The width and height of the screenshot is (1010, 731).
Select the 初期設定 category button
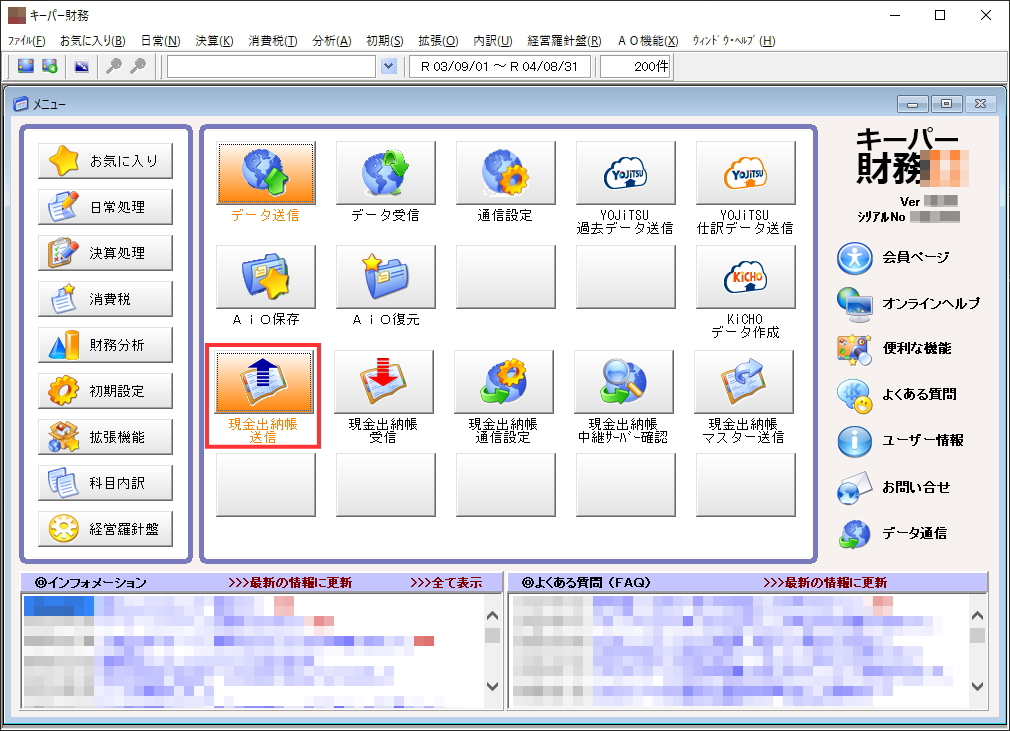point(106,391)
